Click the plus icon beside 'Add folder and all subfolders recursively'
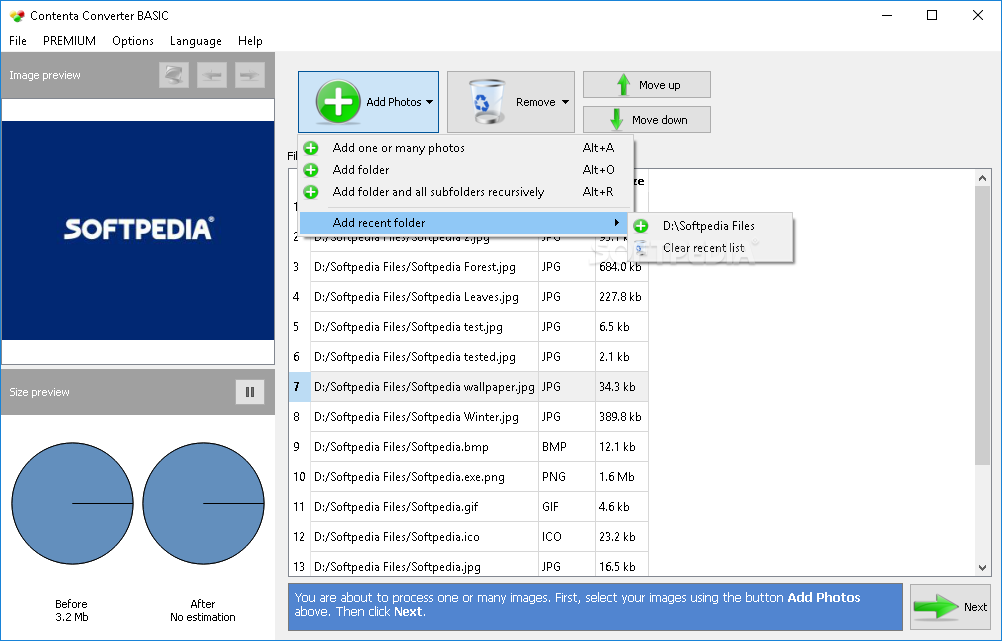 311,192
